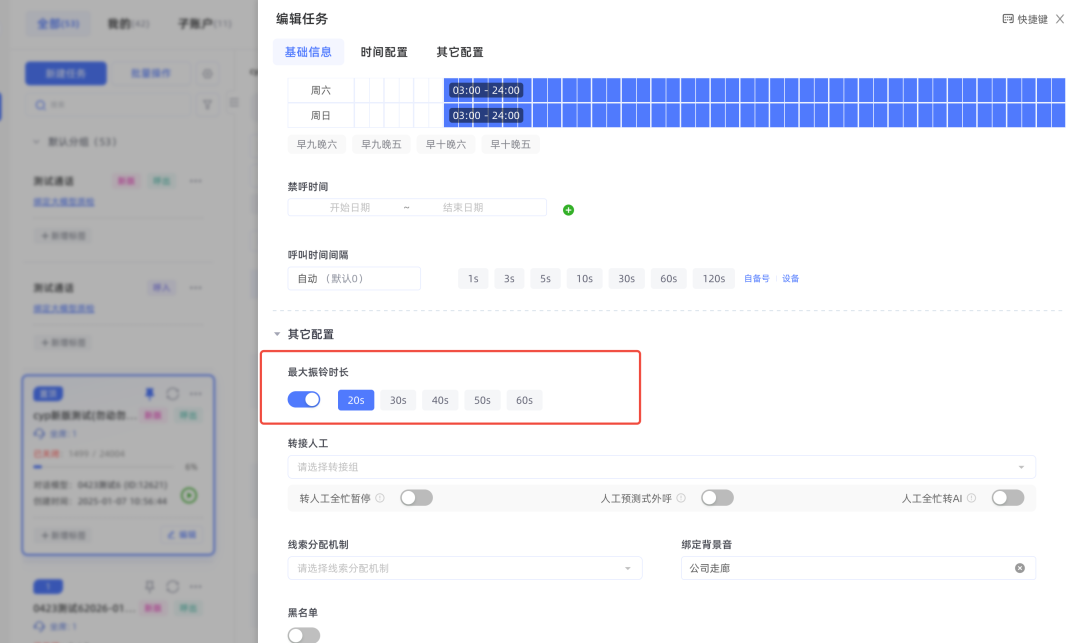Image resolution: width=1080 pixels, height=643 pixels.
Task: Close the 编辑任务 panel with X icon
Action: pyautogui.click(x=1060, y=19)
